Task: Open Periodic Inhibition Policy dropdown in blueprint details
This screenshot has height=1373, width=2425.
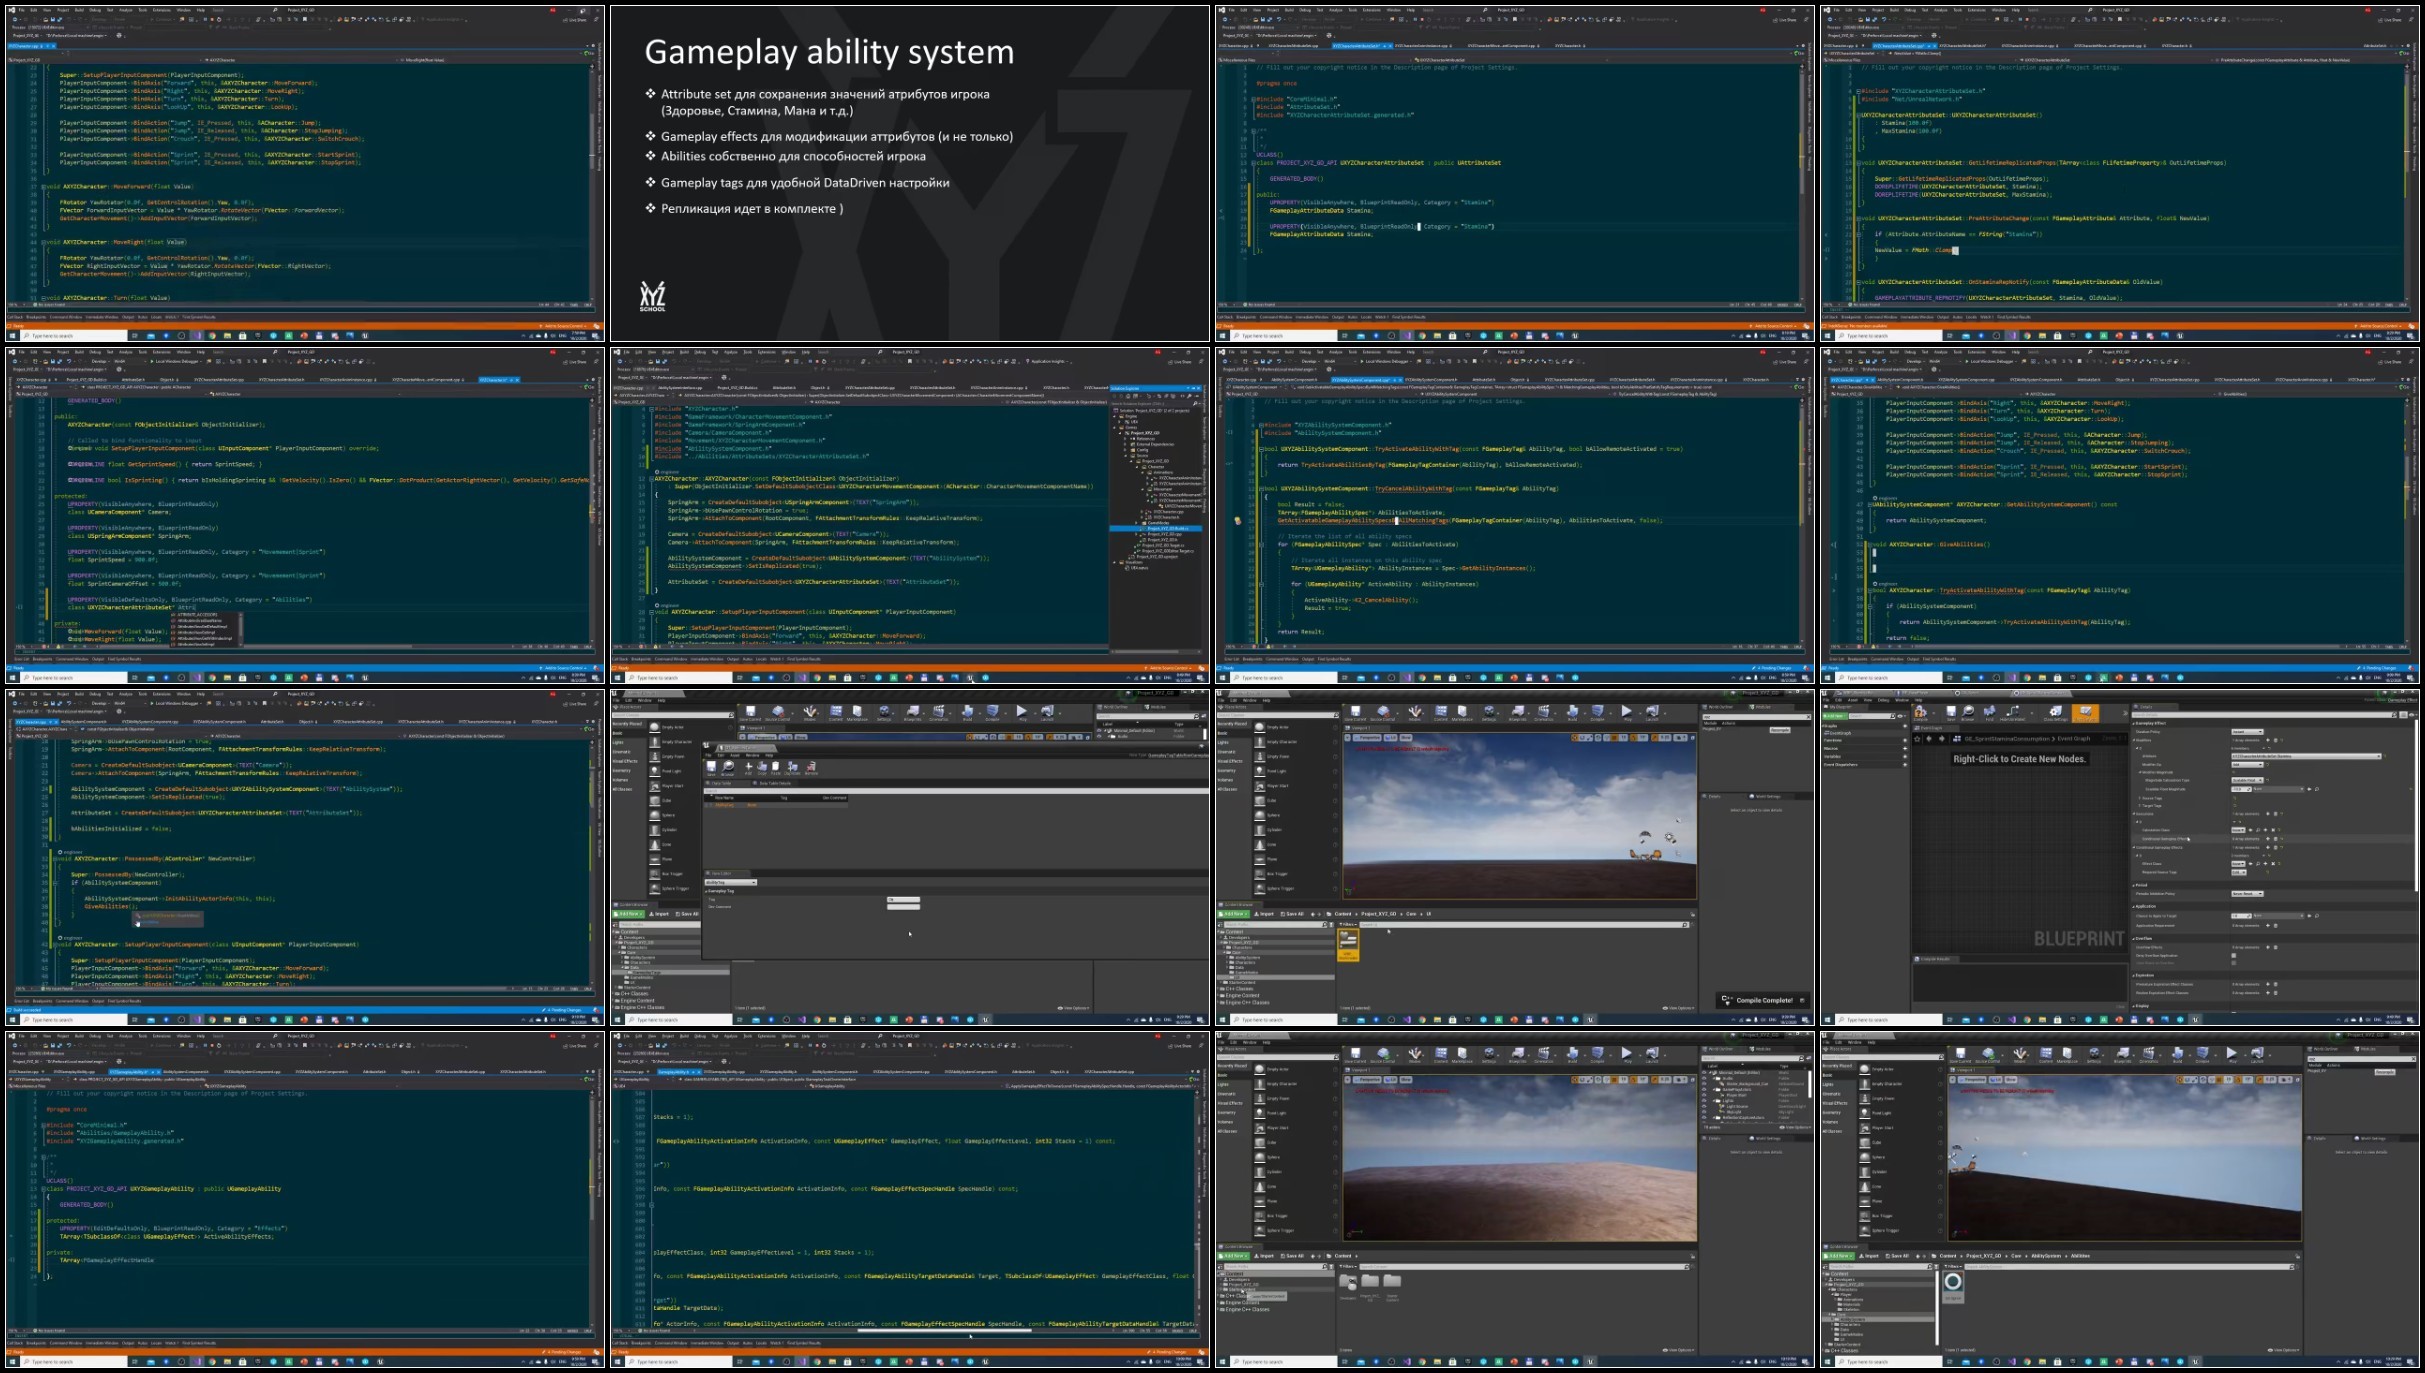Action: [2247, 894]
